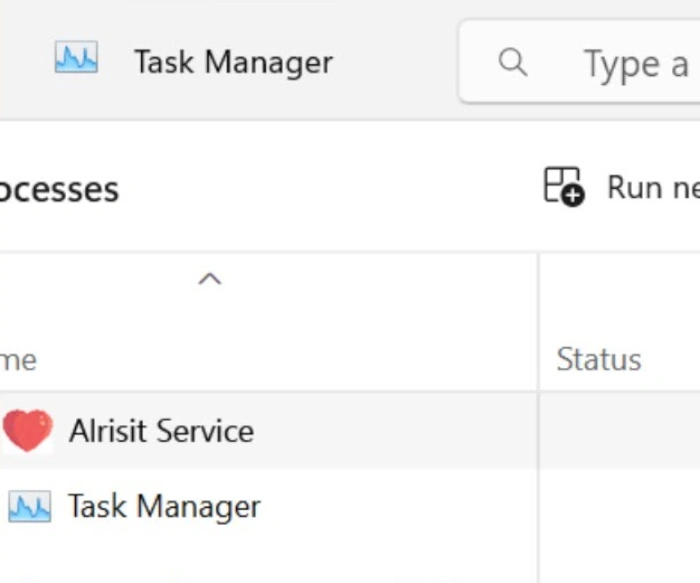Click the Task Manager process list icon
Viewport: 700px width, 583px height.
click(29, 507)
